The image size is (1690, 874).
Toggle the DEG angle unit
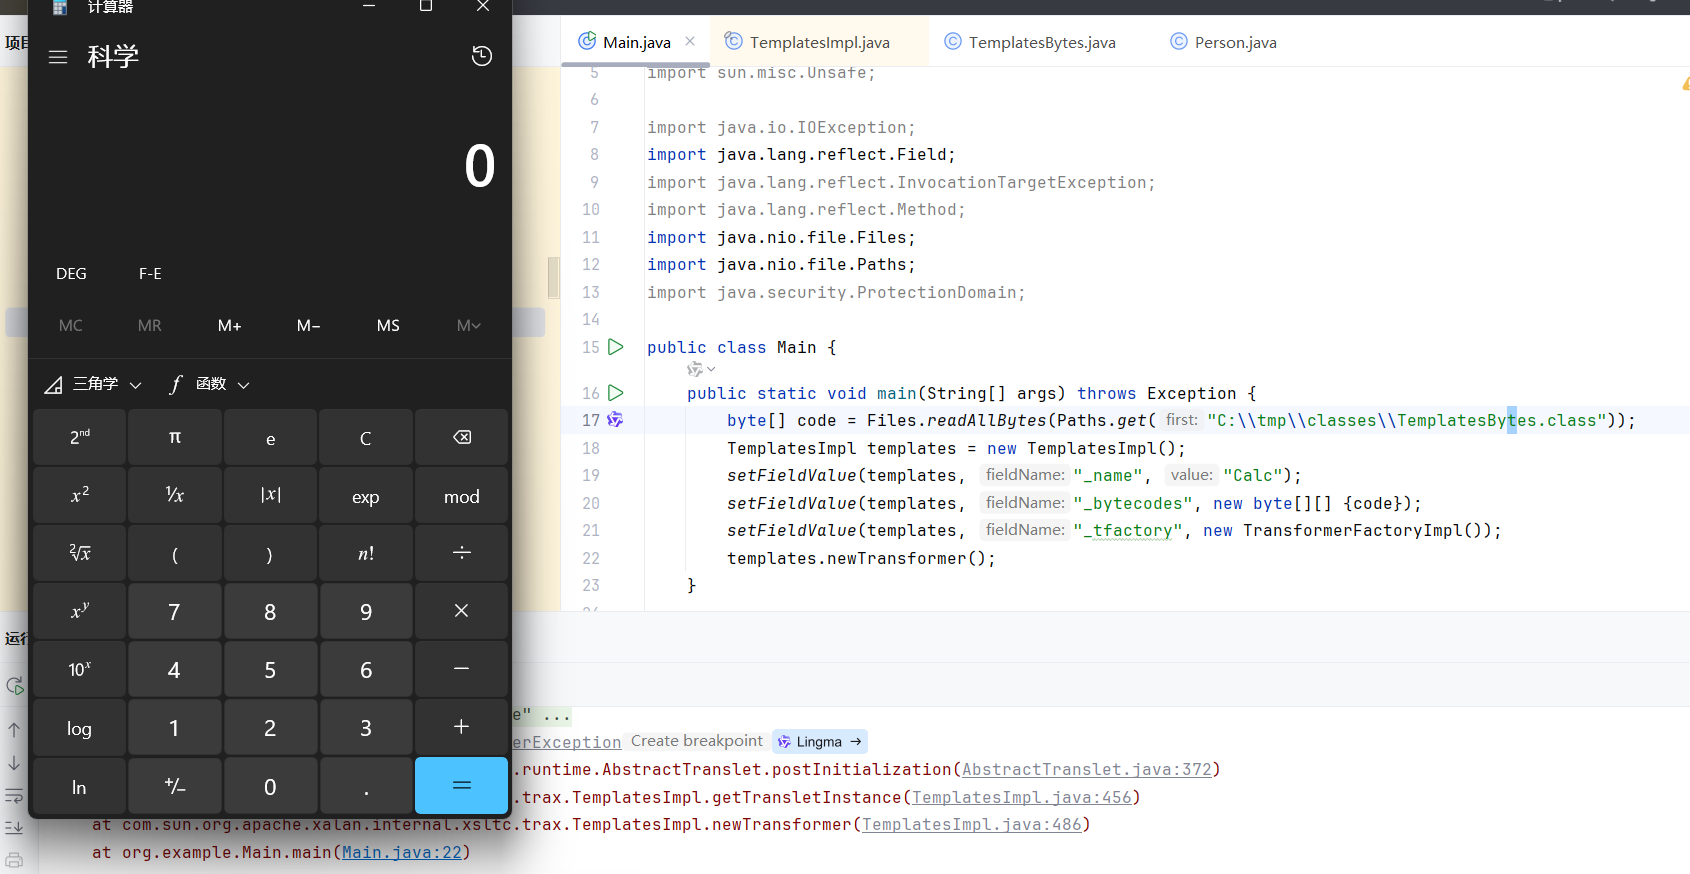[71, 273]
